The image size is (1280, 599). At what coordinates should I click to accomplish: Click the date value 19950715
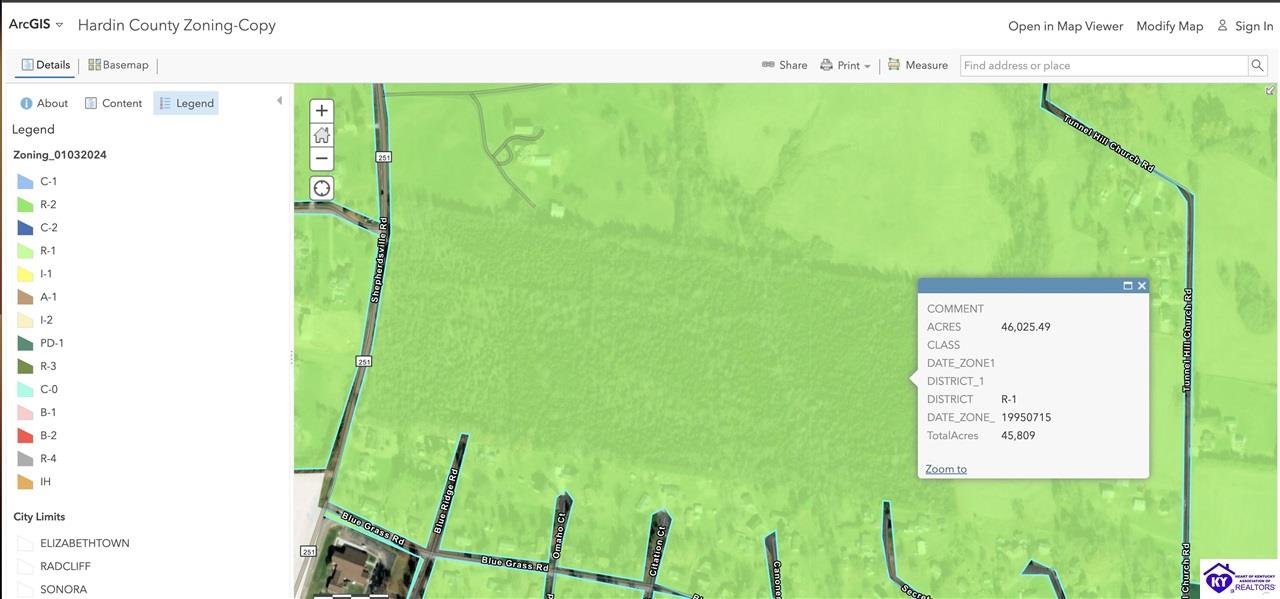1026,417
